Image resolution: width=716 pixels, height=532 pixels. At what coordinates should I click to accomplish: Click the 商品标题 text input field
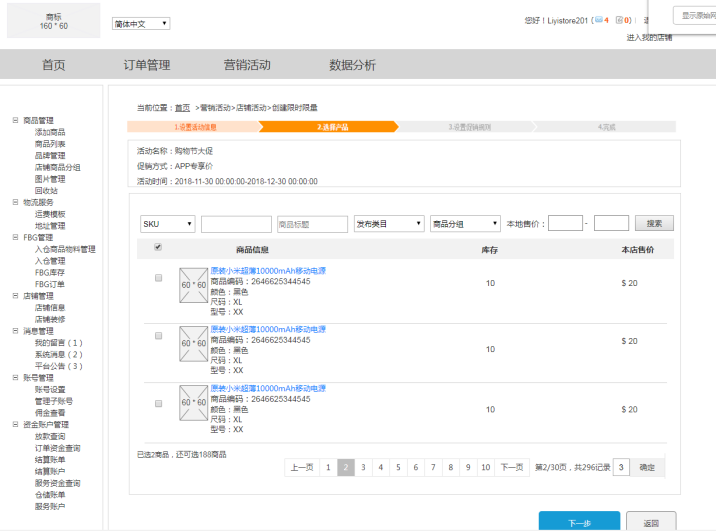311,224
